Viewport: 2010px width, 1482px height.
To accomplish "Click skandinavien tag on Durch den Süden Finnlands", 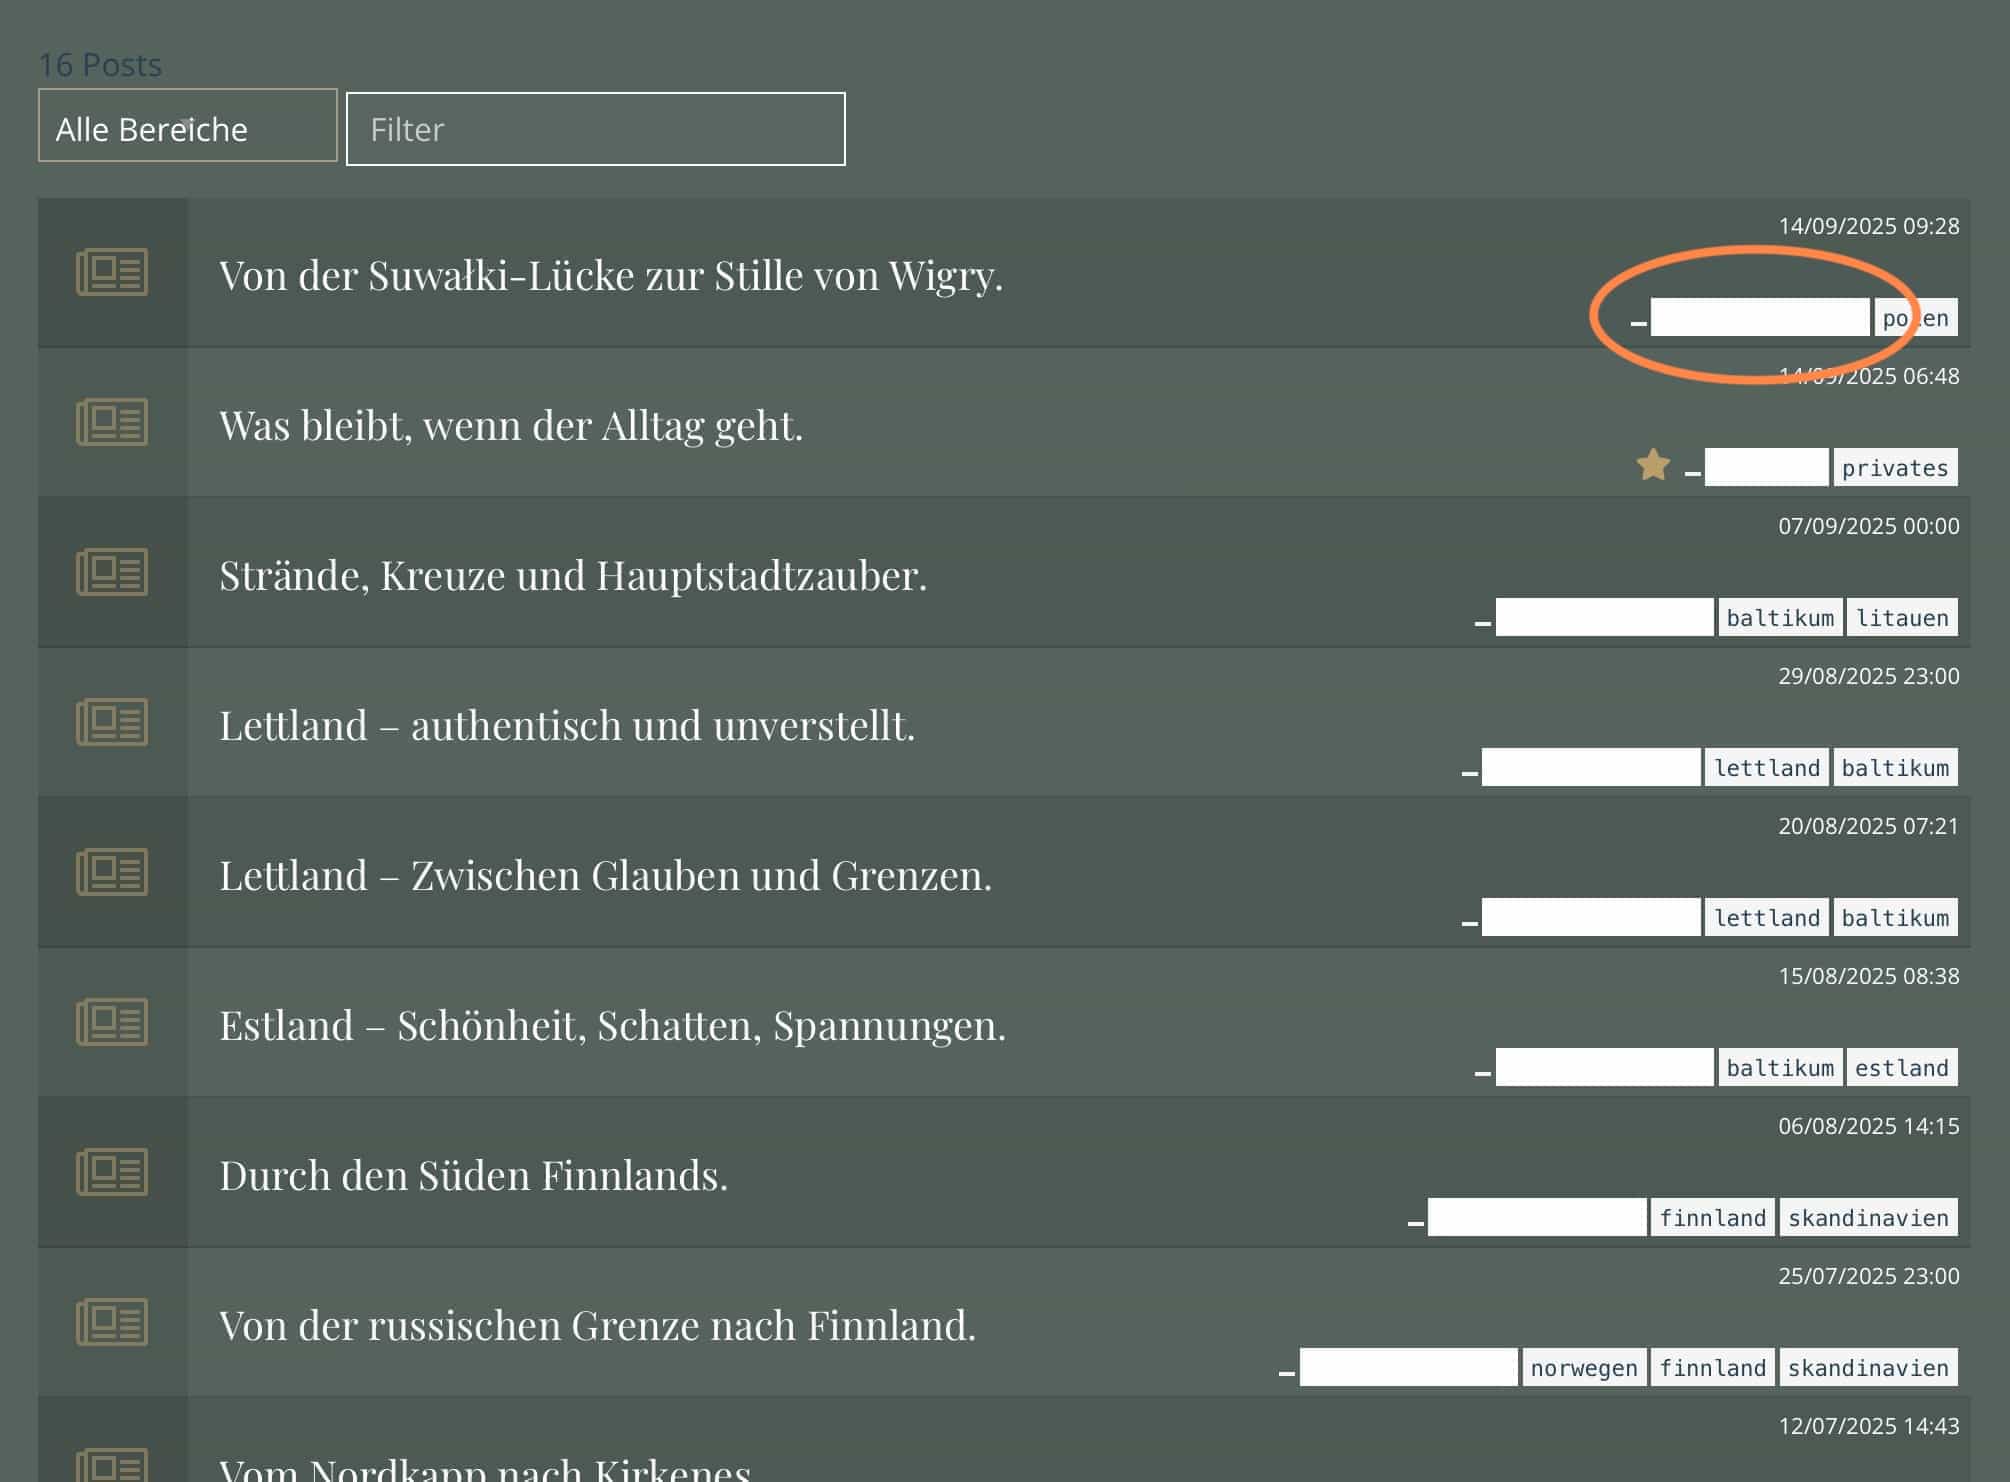I will (x=1868, y=1217).
